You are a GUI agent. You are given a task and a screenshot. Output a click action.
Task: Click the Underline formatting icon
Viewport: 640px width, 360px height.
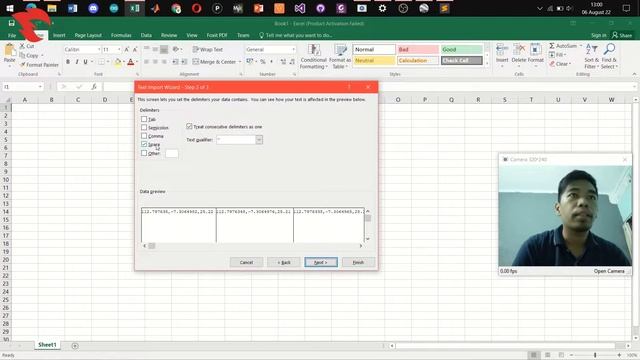click(x=85, y=62)
